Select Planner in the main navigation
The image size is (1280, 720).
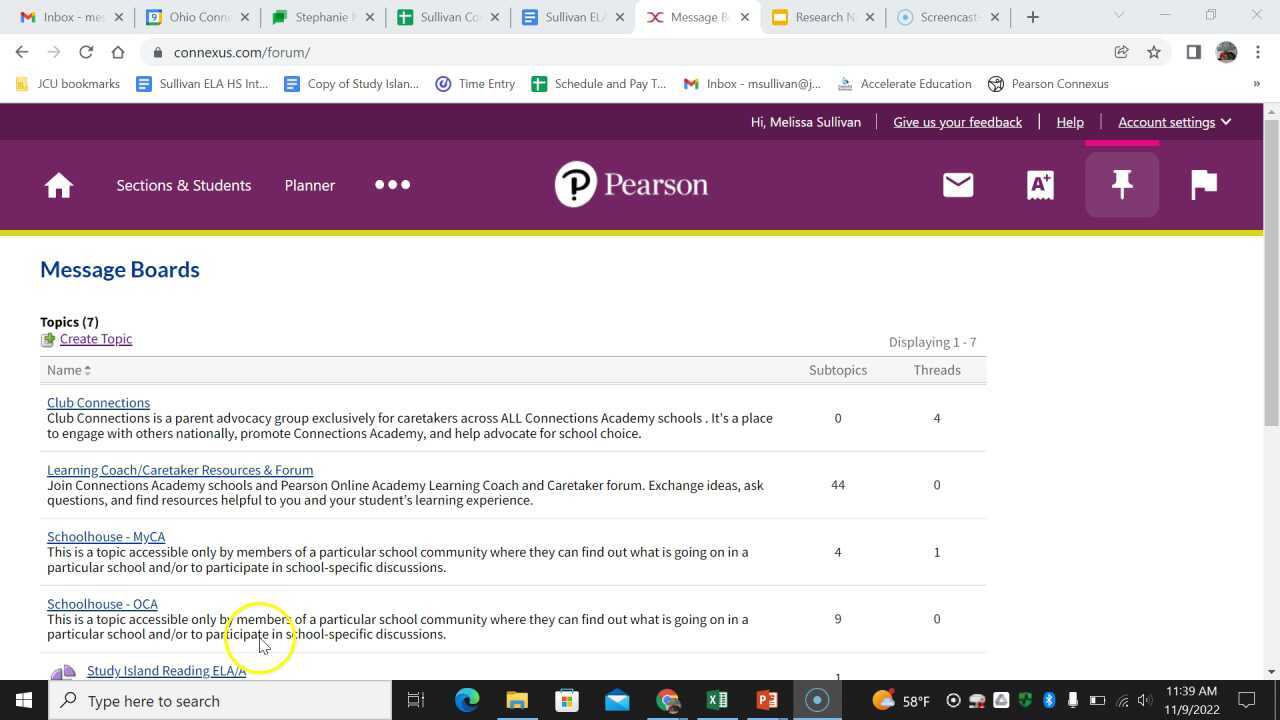[x=309, y=185]
